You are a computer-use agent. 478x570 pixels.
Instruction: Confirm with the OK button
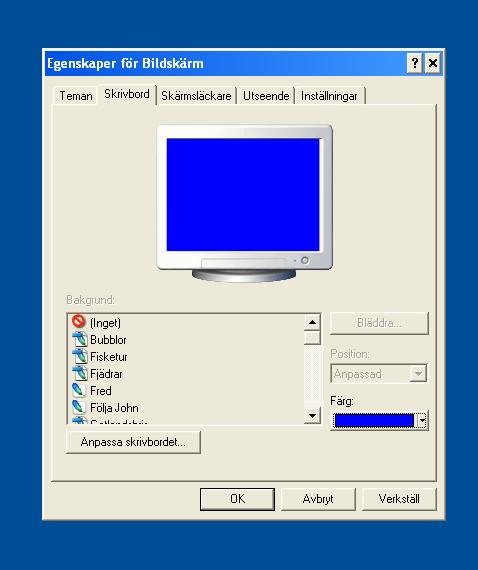tap(237, 499)
